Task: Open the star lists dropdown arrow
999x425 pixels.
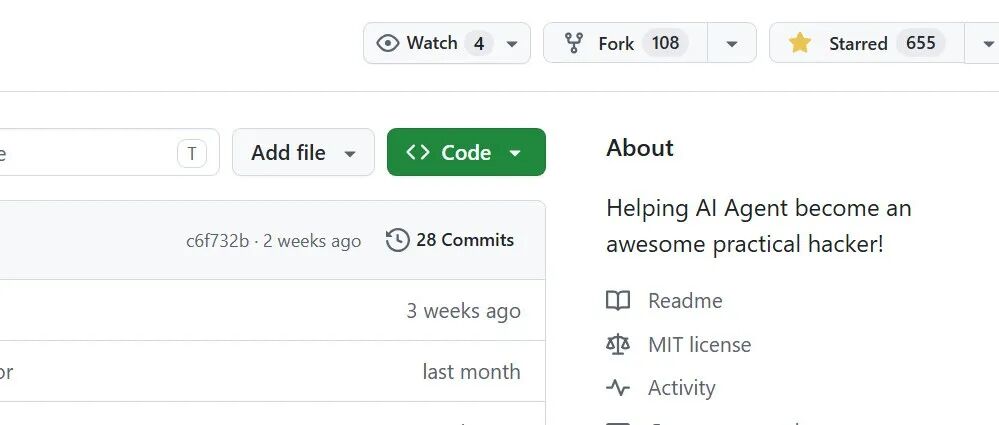Action: [x=988, y=44]
